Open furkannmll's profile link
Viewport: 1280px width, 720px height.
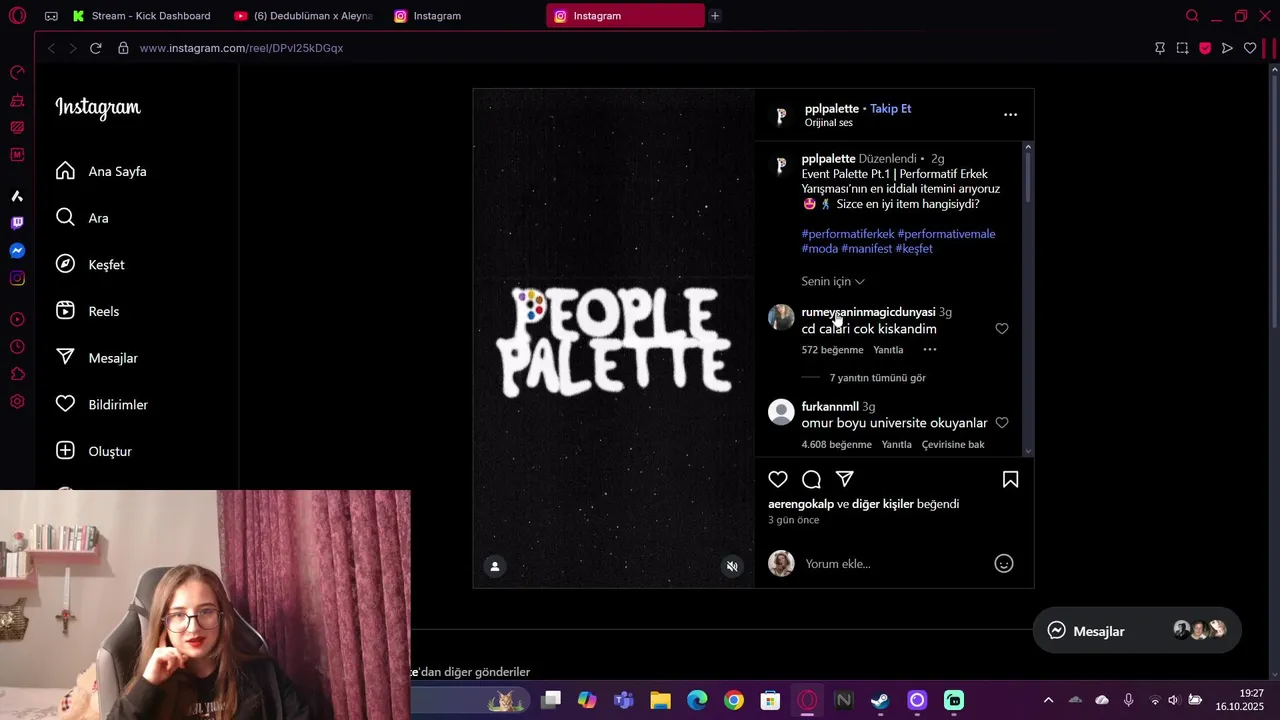pyautogui.click(x=830, y=407)
